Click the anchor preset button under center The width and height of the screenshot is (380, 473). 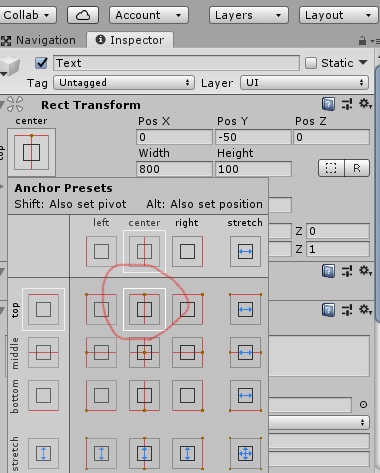(x=31, y=152)
